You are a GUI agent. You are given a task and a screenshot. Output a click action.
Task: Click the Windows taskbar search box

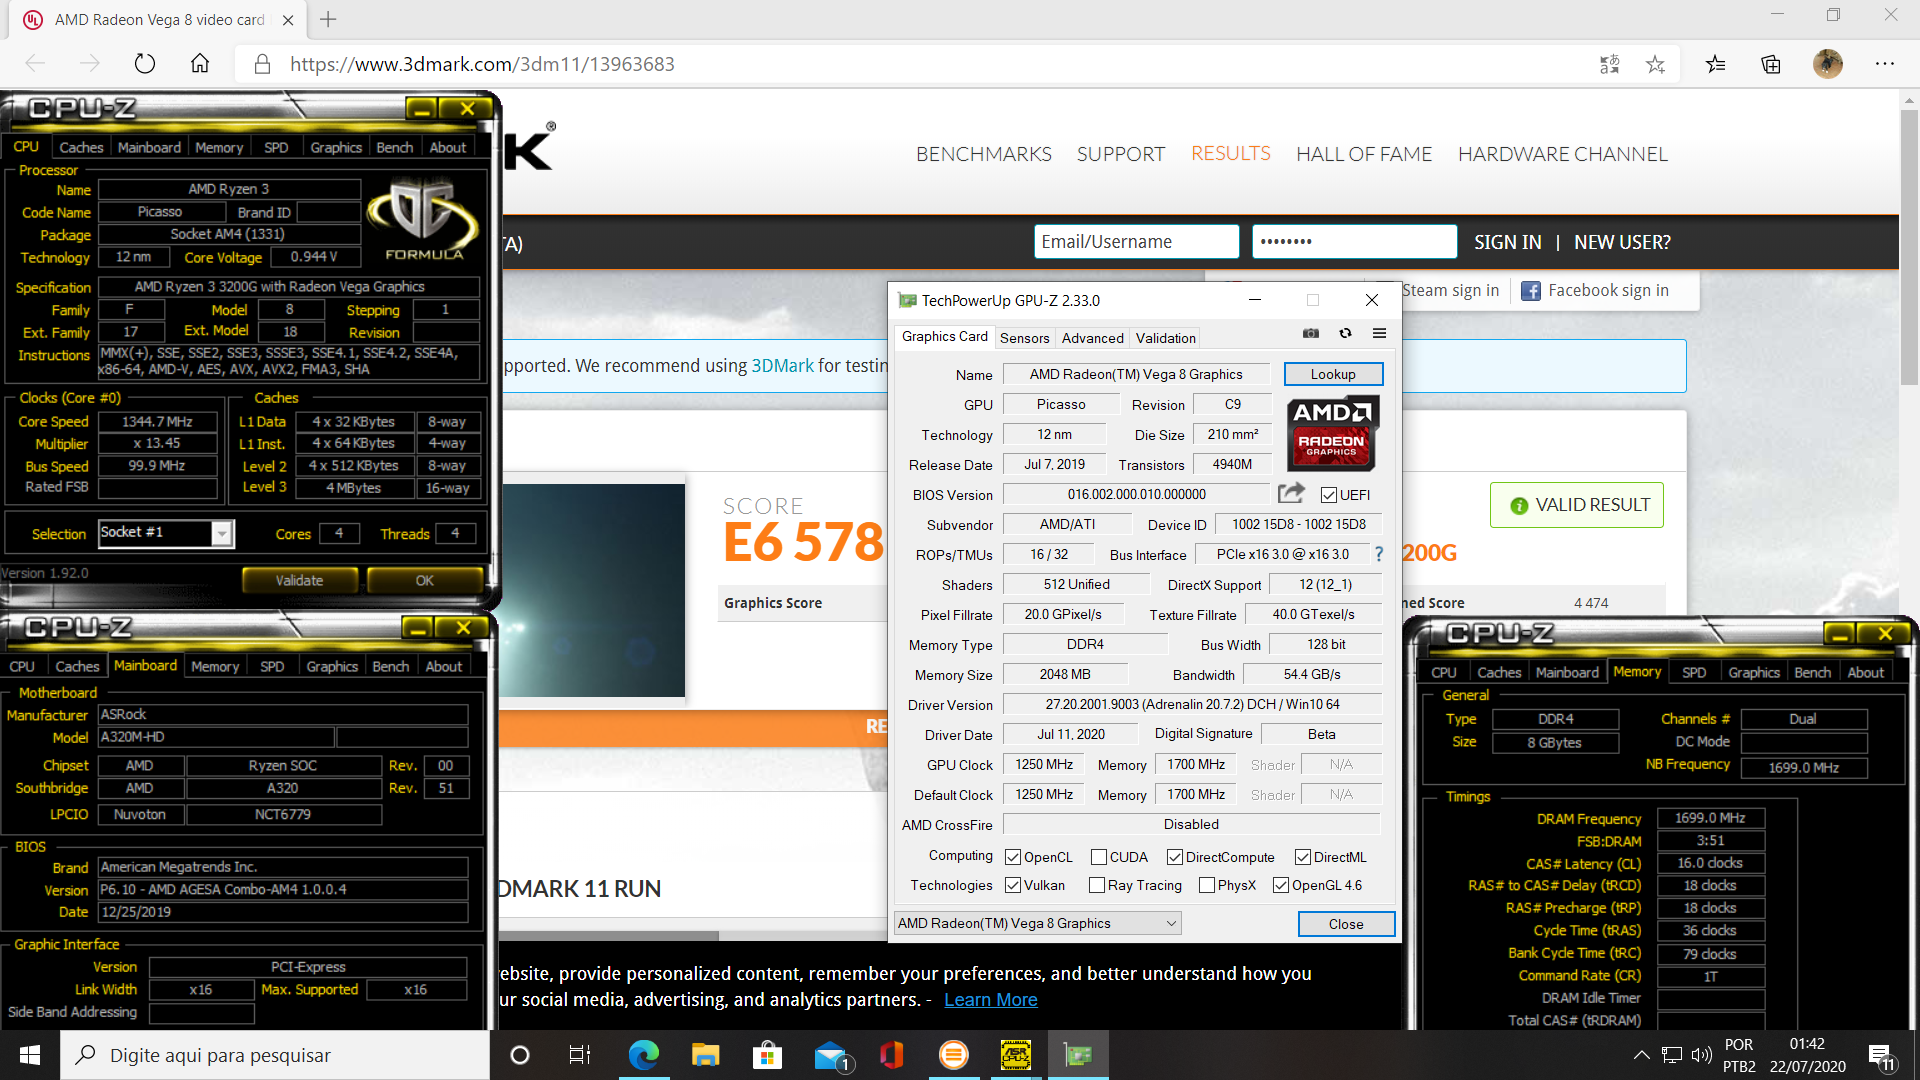pos(275,1055)
